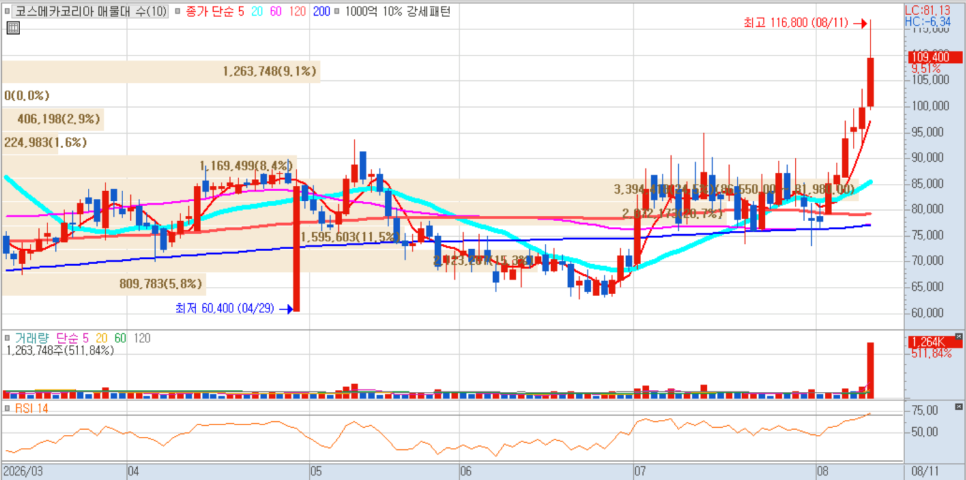Click the 1,263,748주(511.84%) volume readout

click(60, 350)
